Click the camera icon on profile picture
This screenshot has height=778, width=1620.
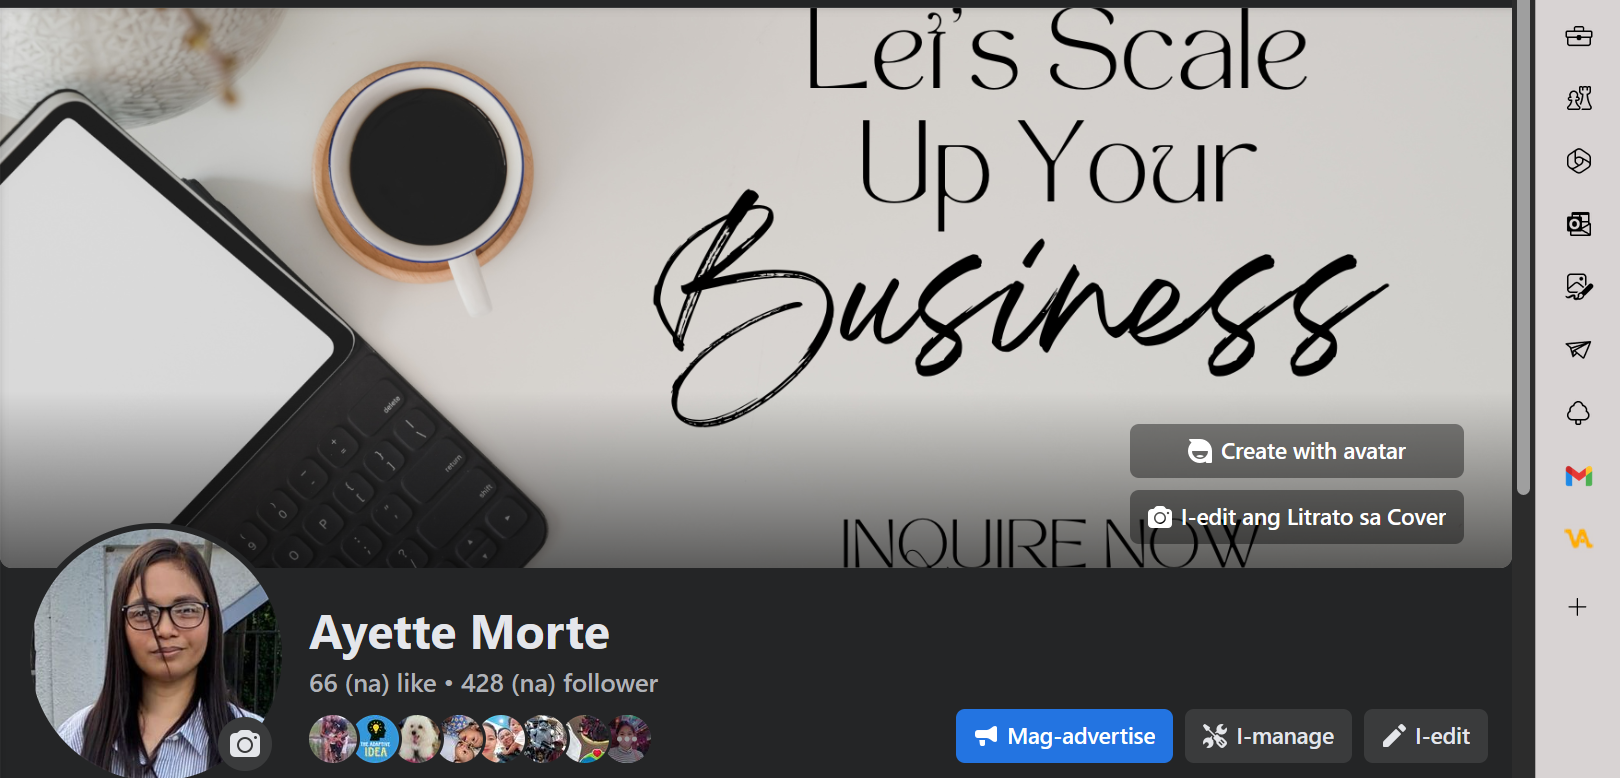coord(245,744)
